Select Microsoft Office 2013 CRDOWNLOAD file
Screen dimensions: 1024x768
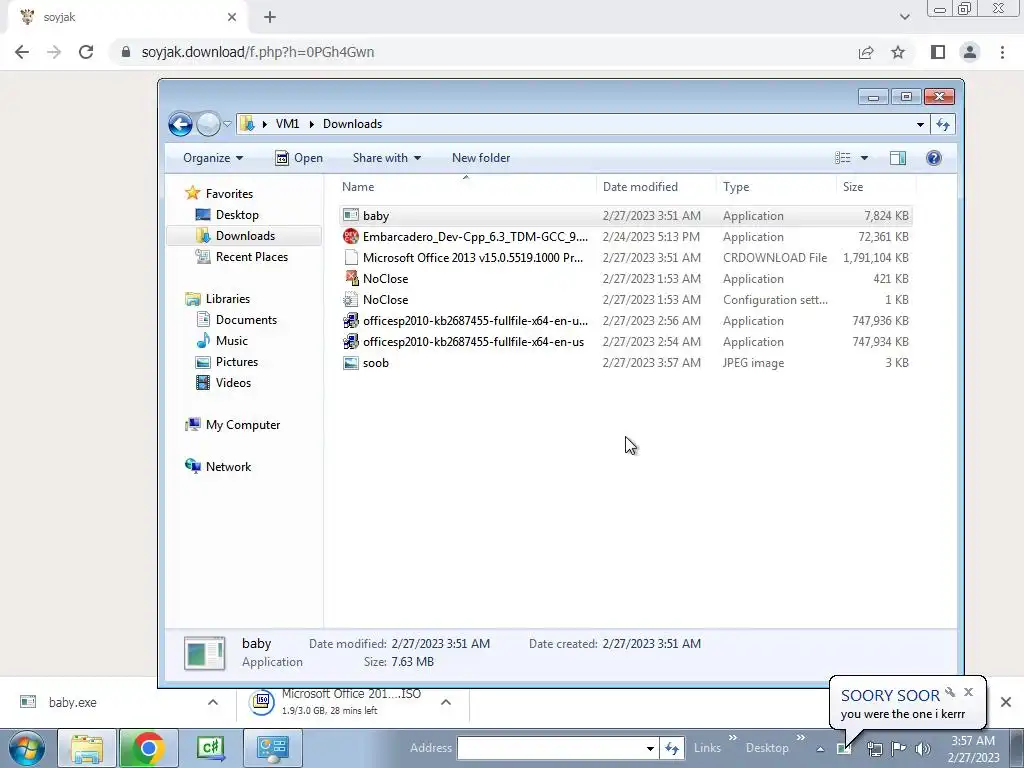pos(625,257)
